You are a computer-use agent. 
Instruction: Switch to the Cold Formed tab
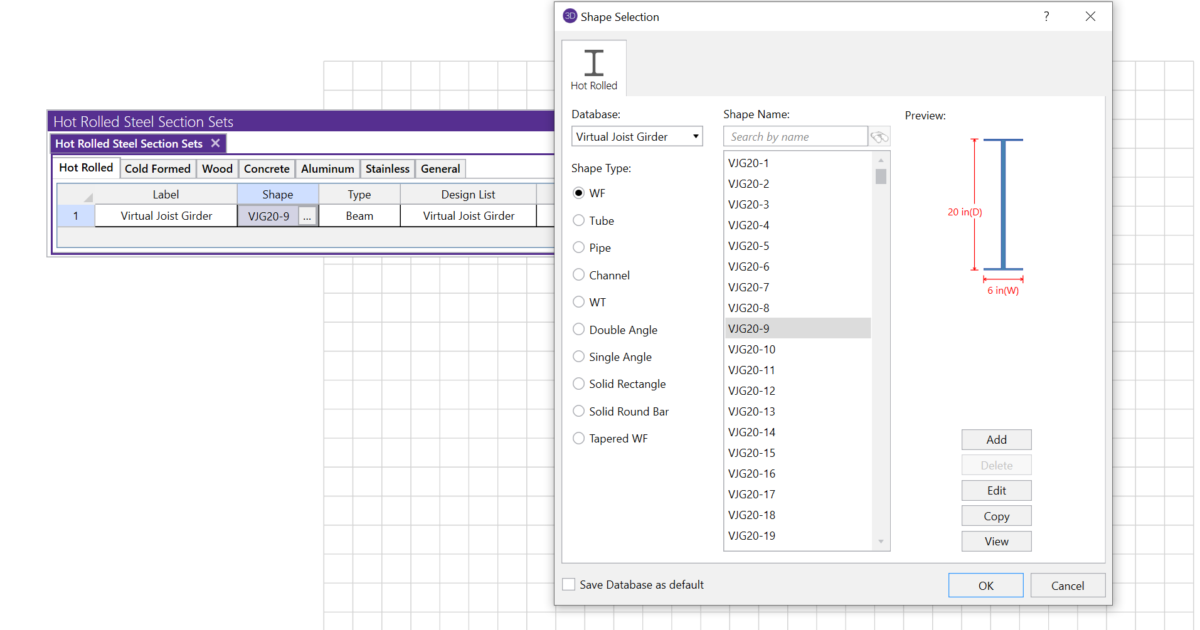[157, 169]
